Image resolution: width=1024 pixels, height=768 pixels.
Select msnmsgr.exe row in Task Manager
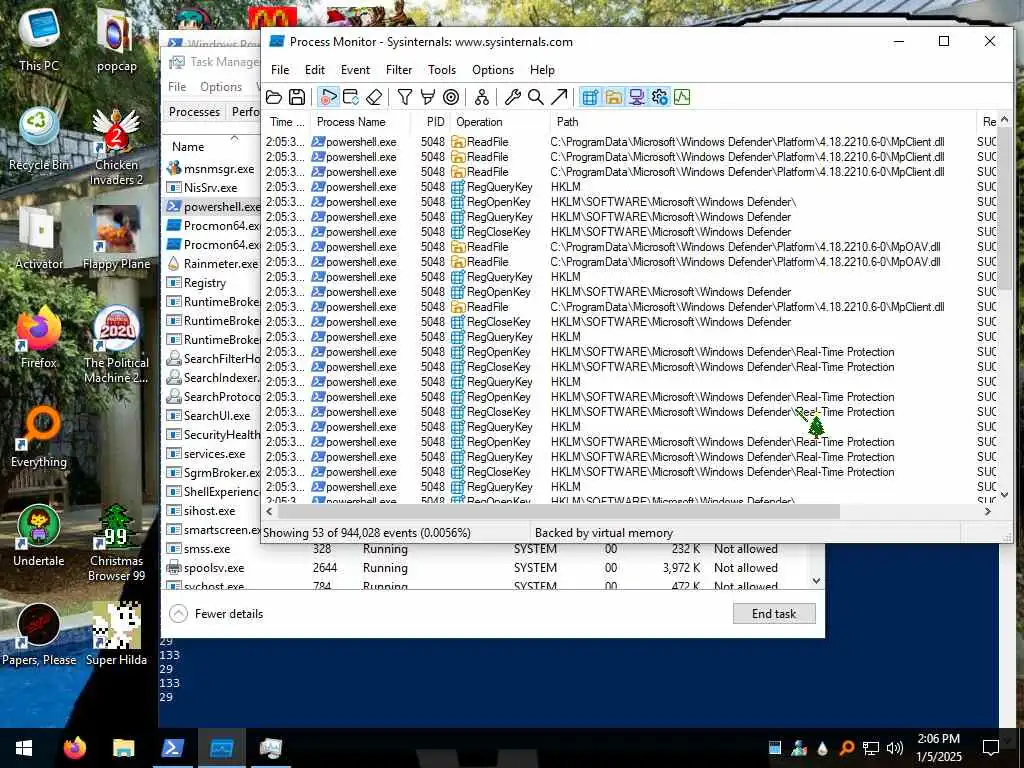pos(212,168)
